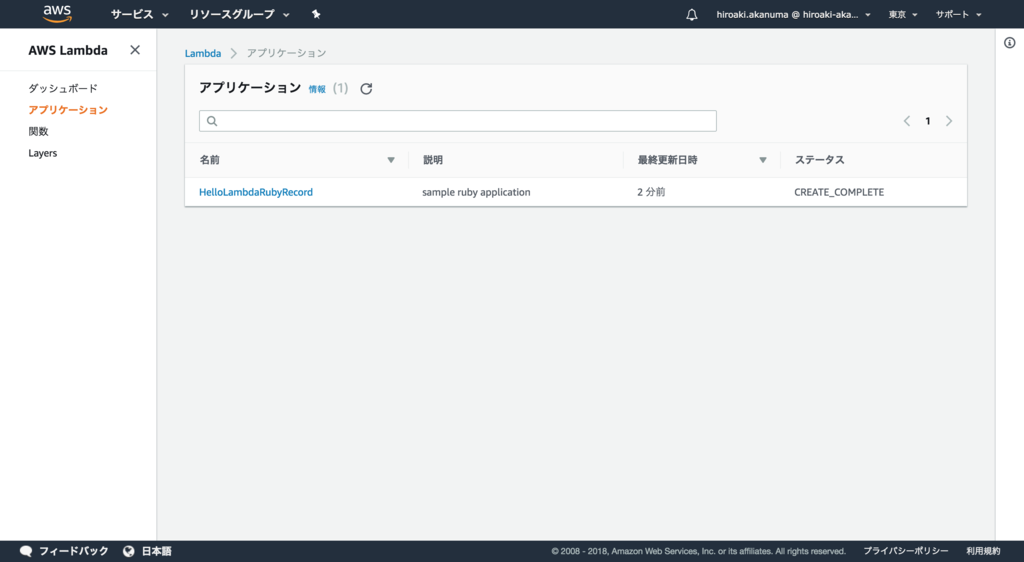Sort by the 名前 column arrow
The height and width of the screenshot is (562, 1024).
point(391,160)
